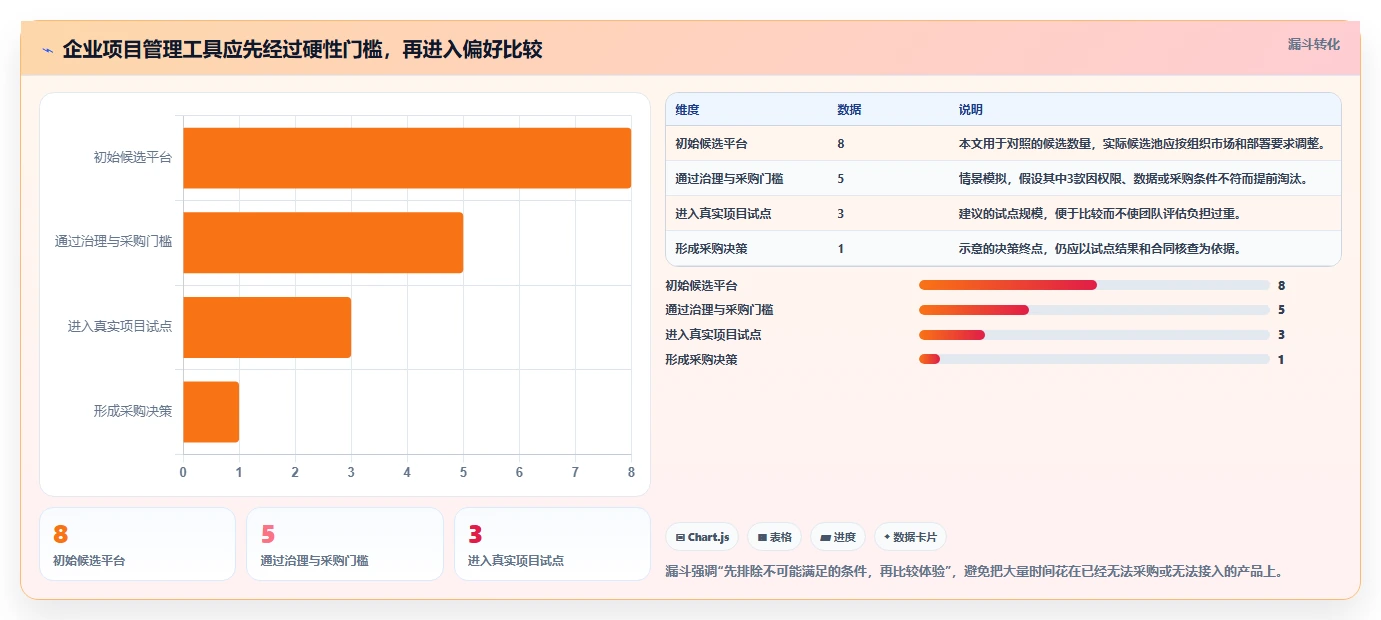This screenshot has width=1381, height=620.
Task: Click the 形成采购决策 cell in the table
Action: pyautogui.click(x=747, y=248)
